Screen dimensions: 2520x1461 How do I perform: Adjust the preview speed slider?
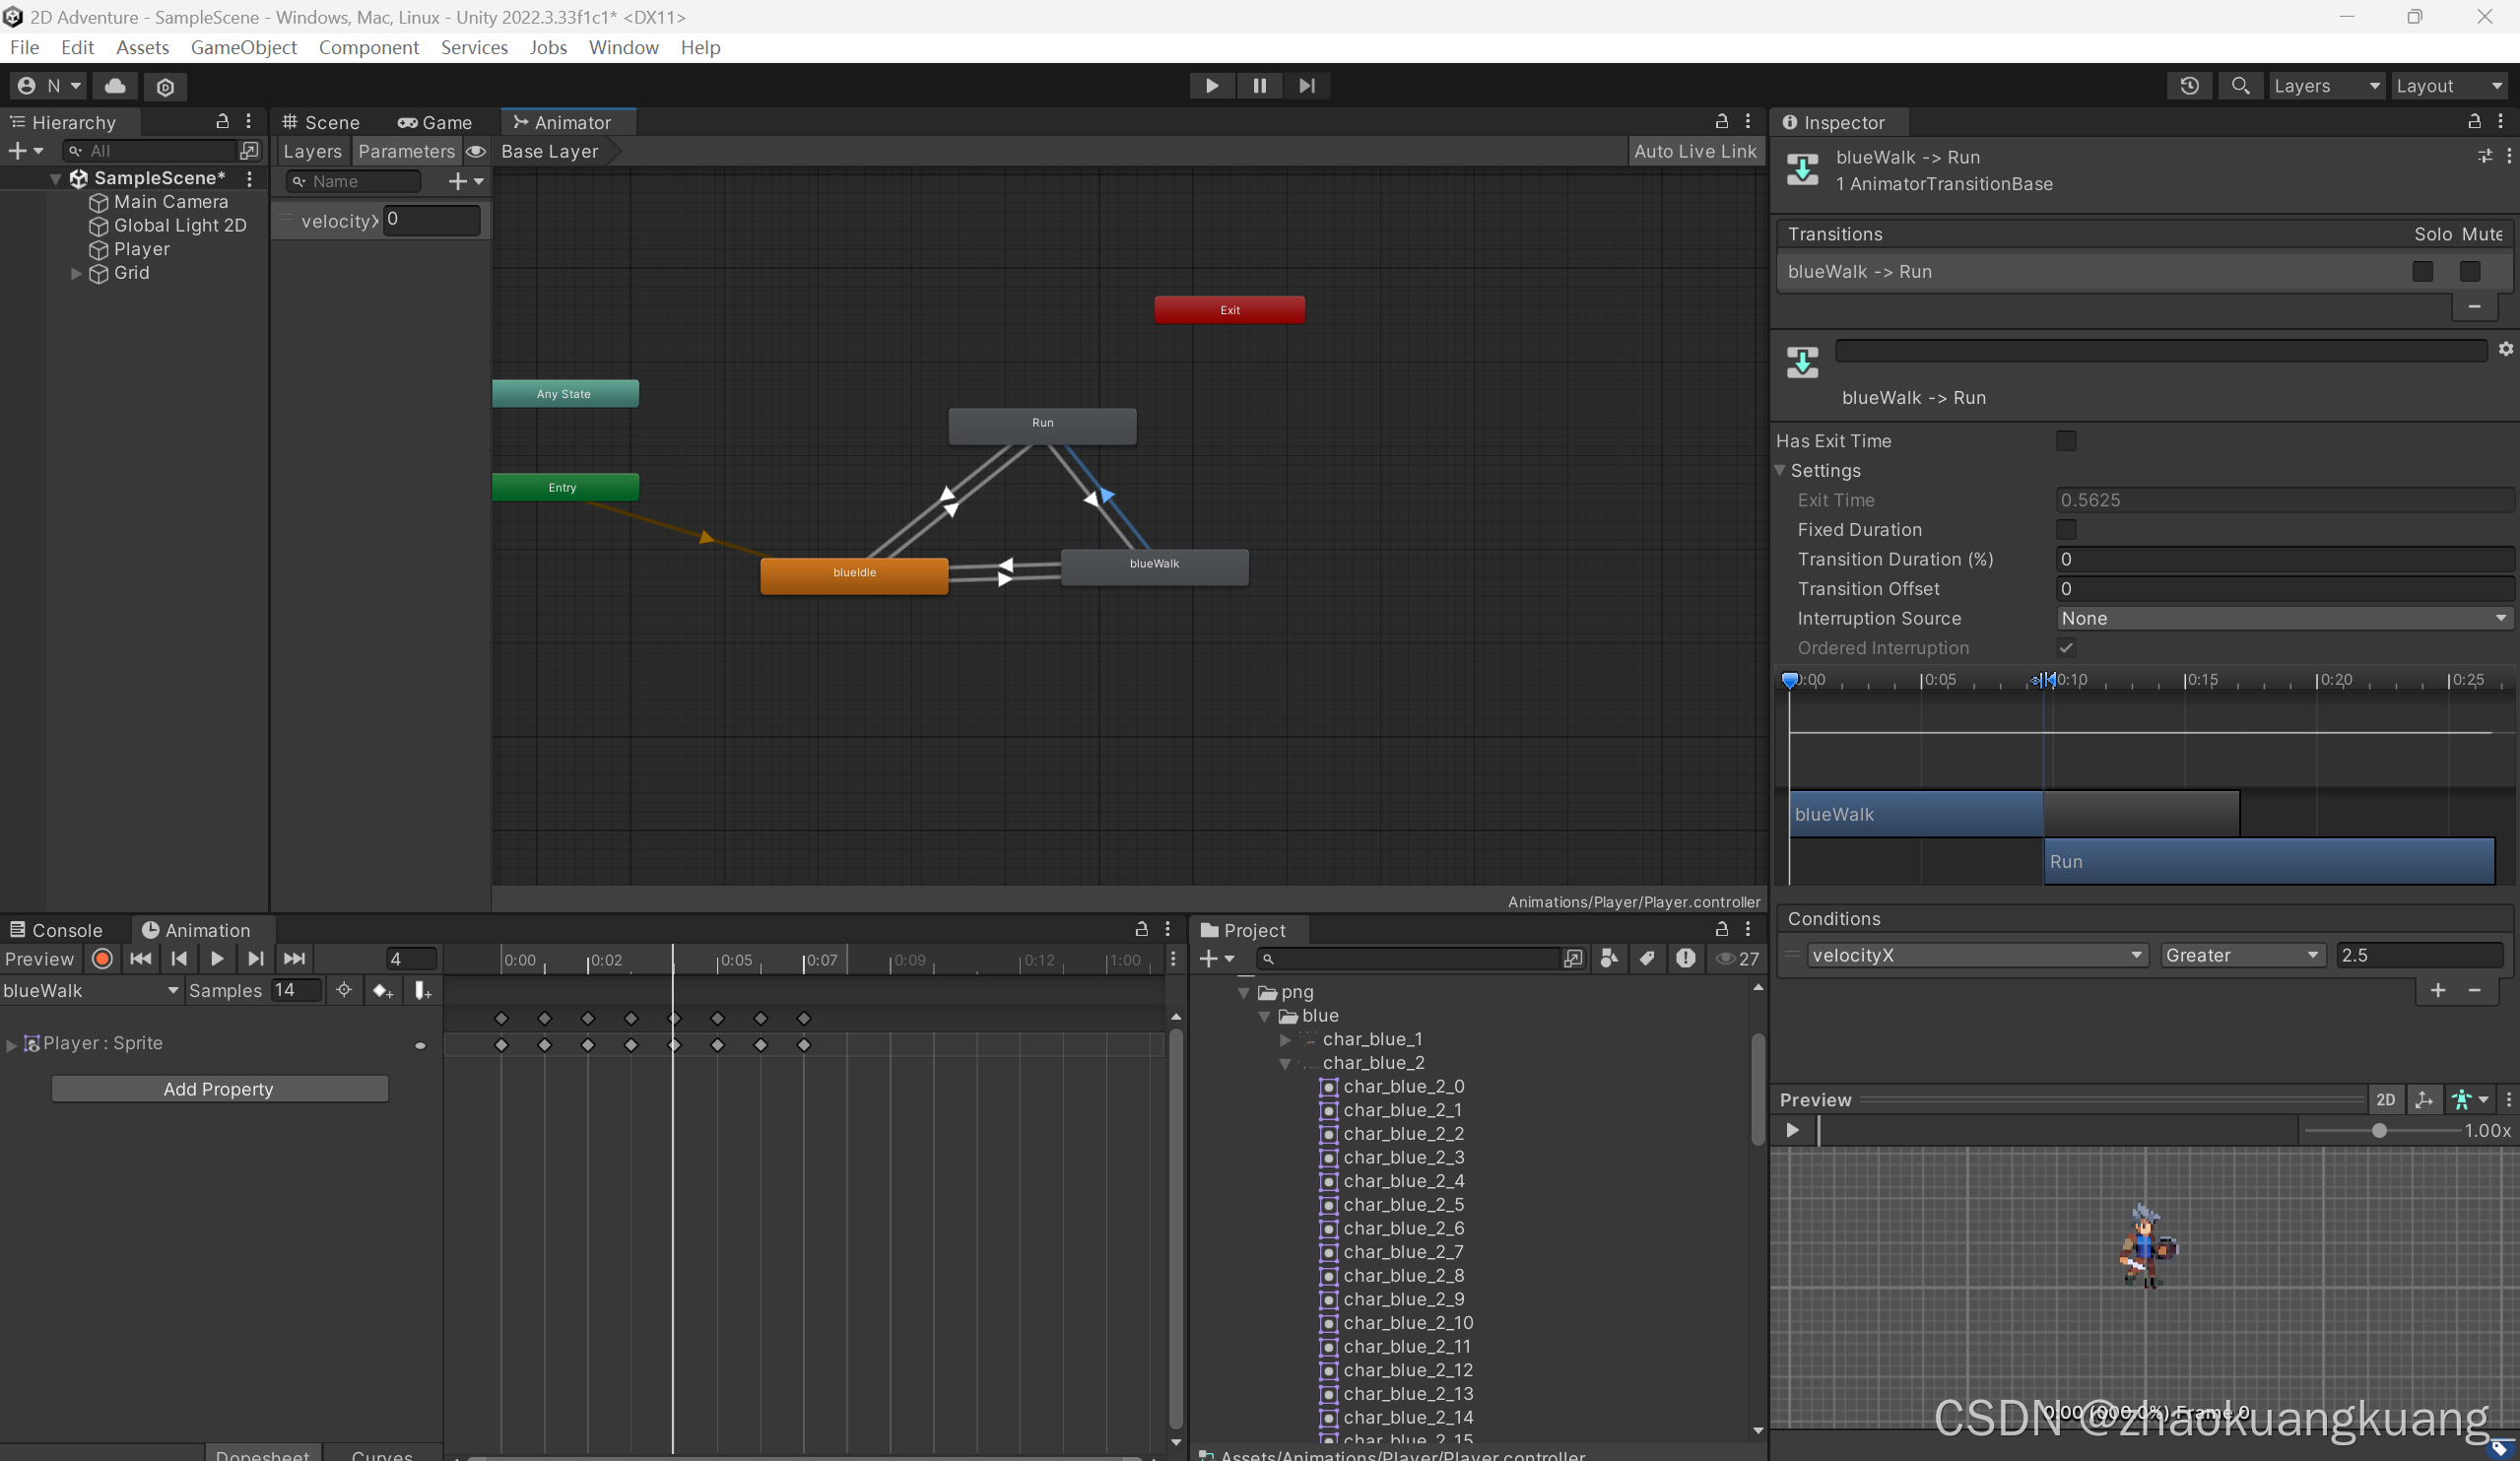click(x=2379, y=1130)
